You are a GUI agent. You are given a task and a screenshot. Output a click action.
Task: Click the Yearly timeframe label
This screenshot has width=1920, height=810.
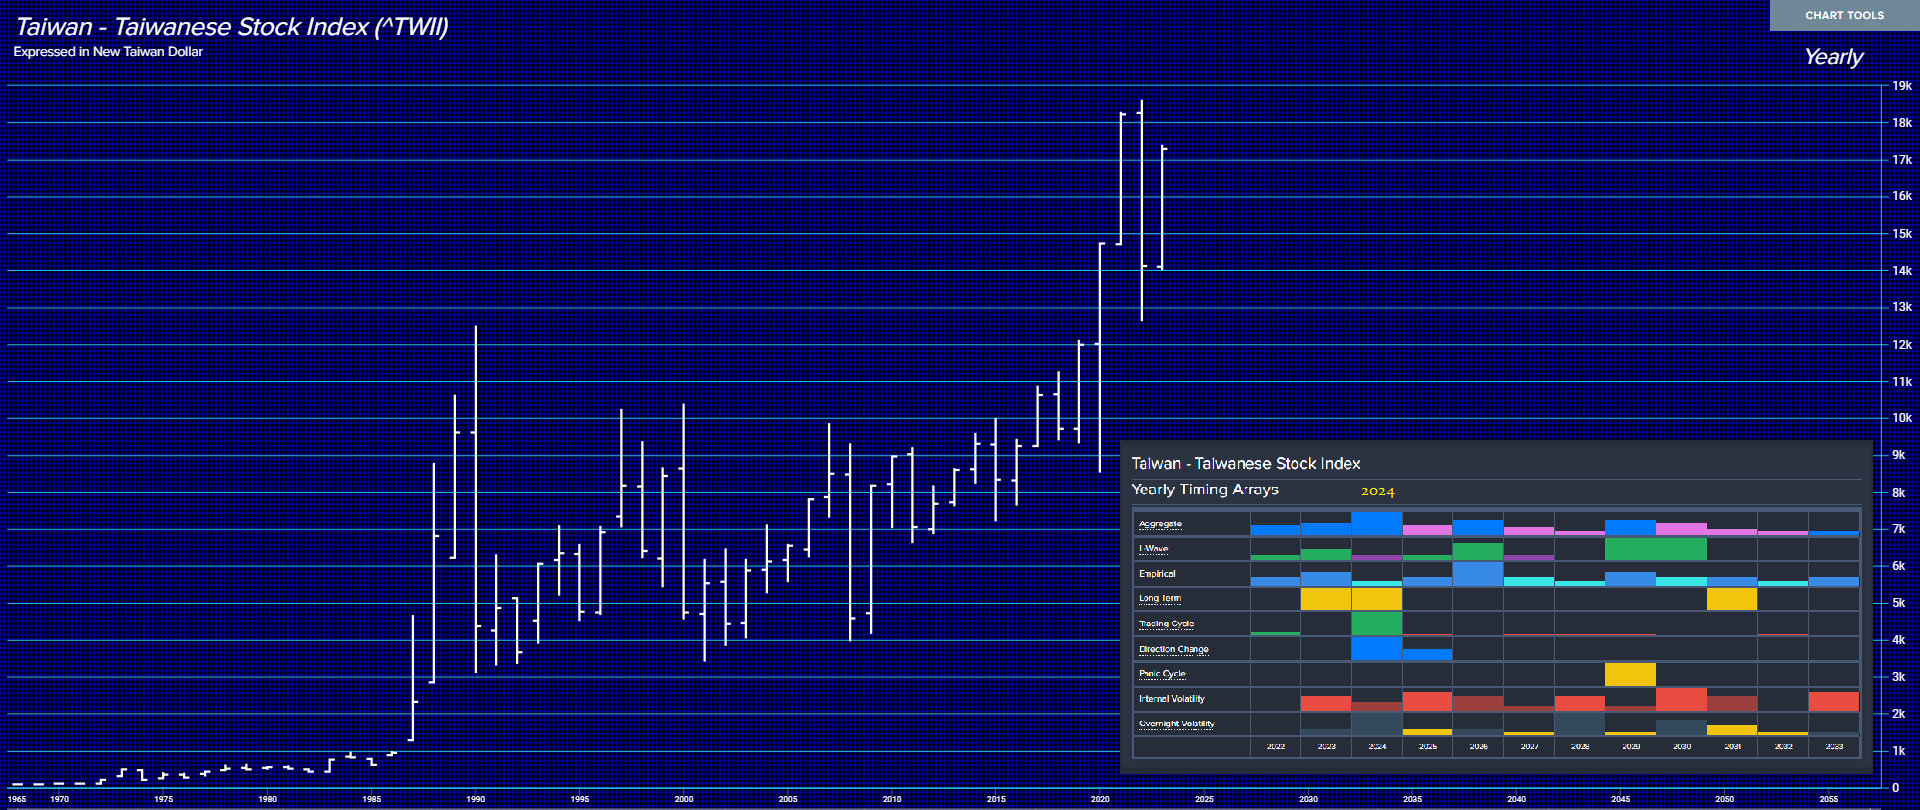point(1833,57)
